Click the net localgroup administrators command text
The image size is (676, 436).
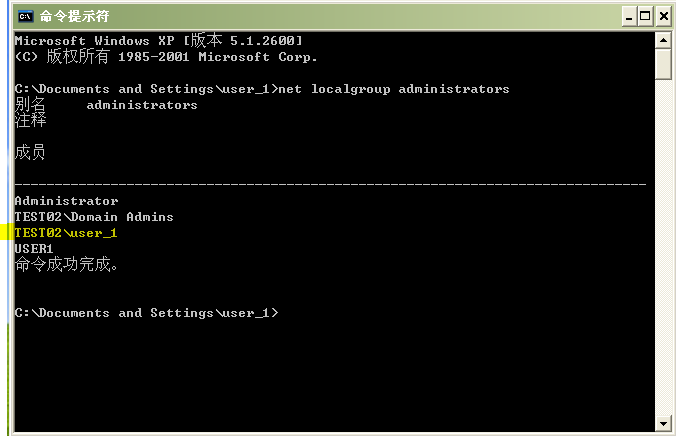(394, 89)
